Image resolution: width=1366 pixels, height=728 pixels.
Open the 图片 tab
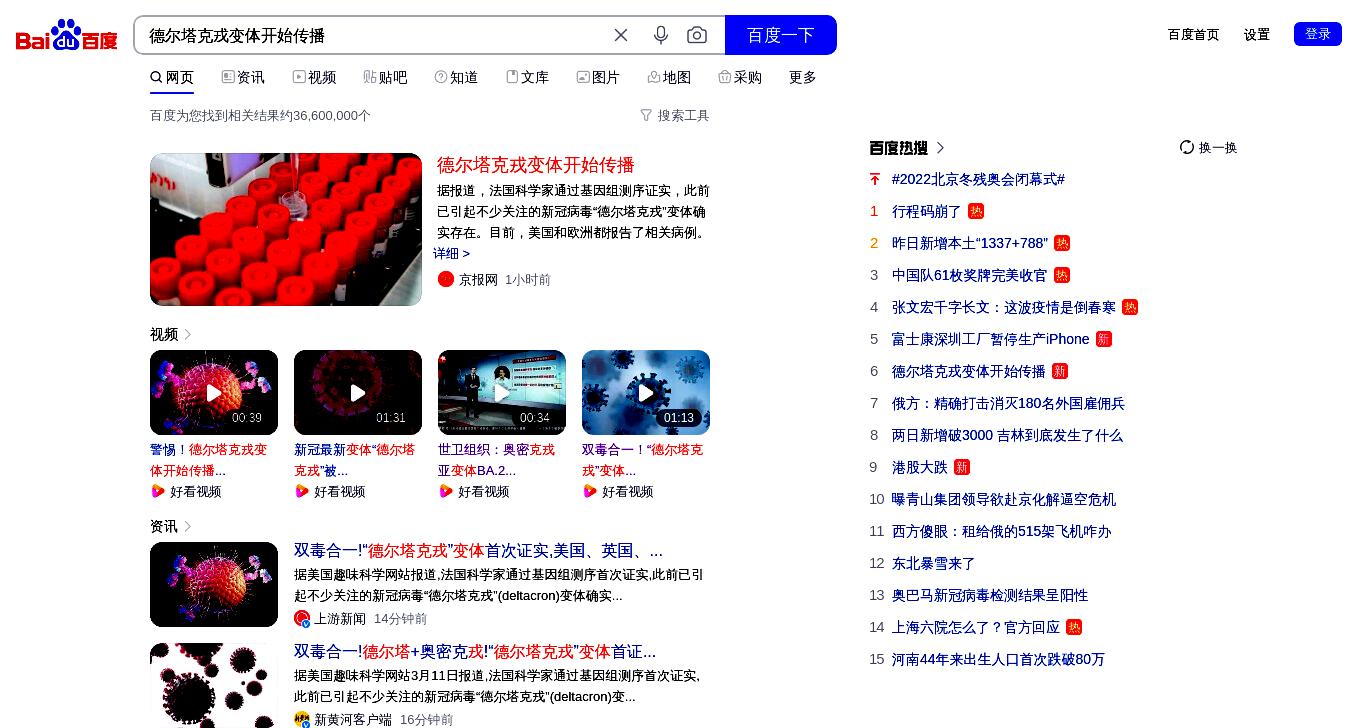598,77
